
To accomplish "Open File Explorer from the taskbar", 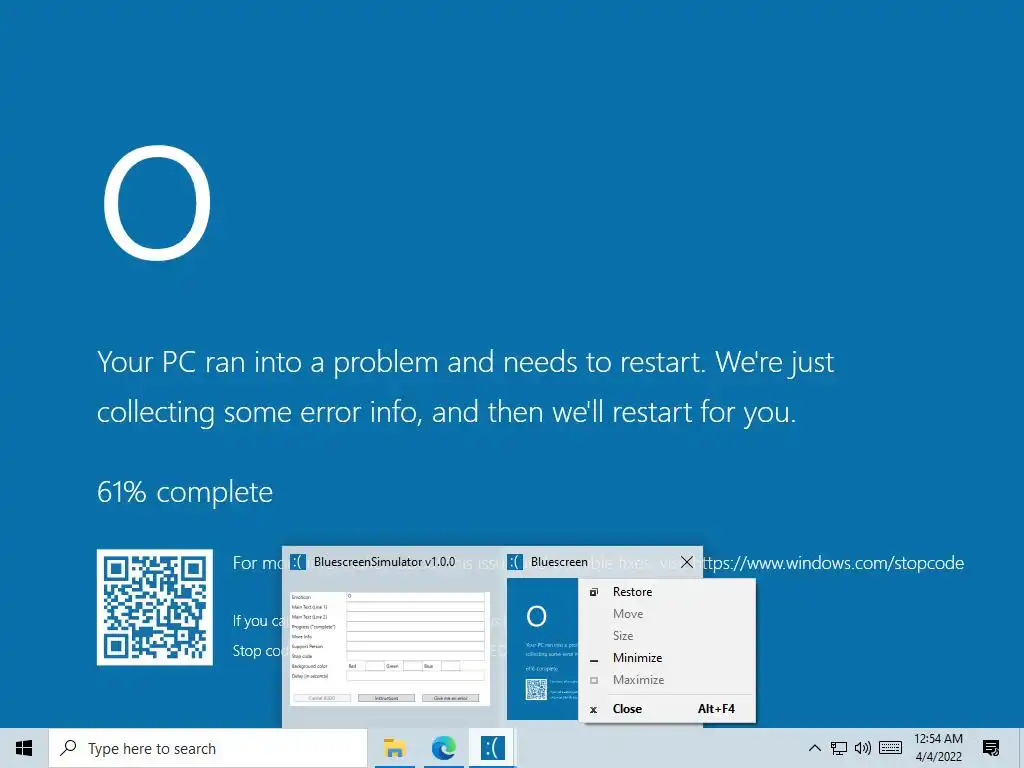I will (x=394, y=748).
